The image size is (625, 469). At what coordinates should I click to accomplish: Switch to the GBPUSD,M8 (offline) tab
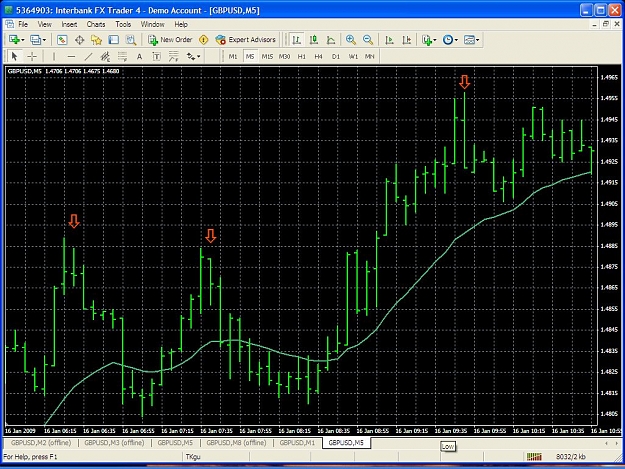pyautogui.click(x=236, y=442)
